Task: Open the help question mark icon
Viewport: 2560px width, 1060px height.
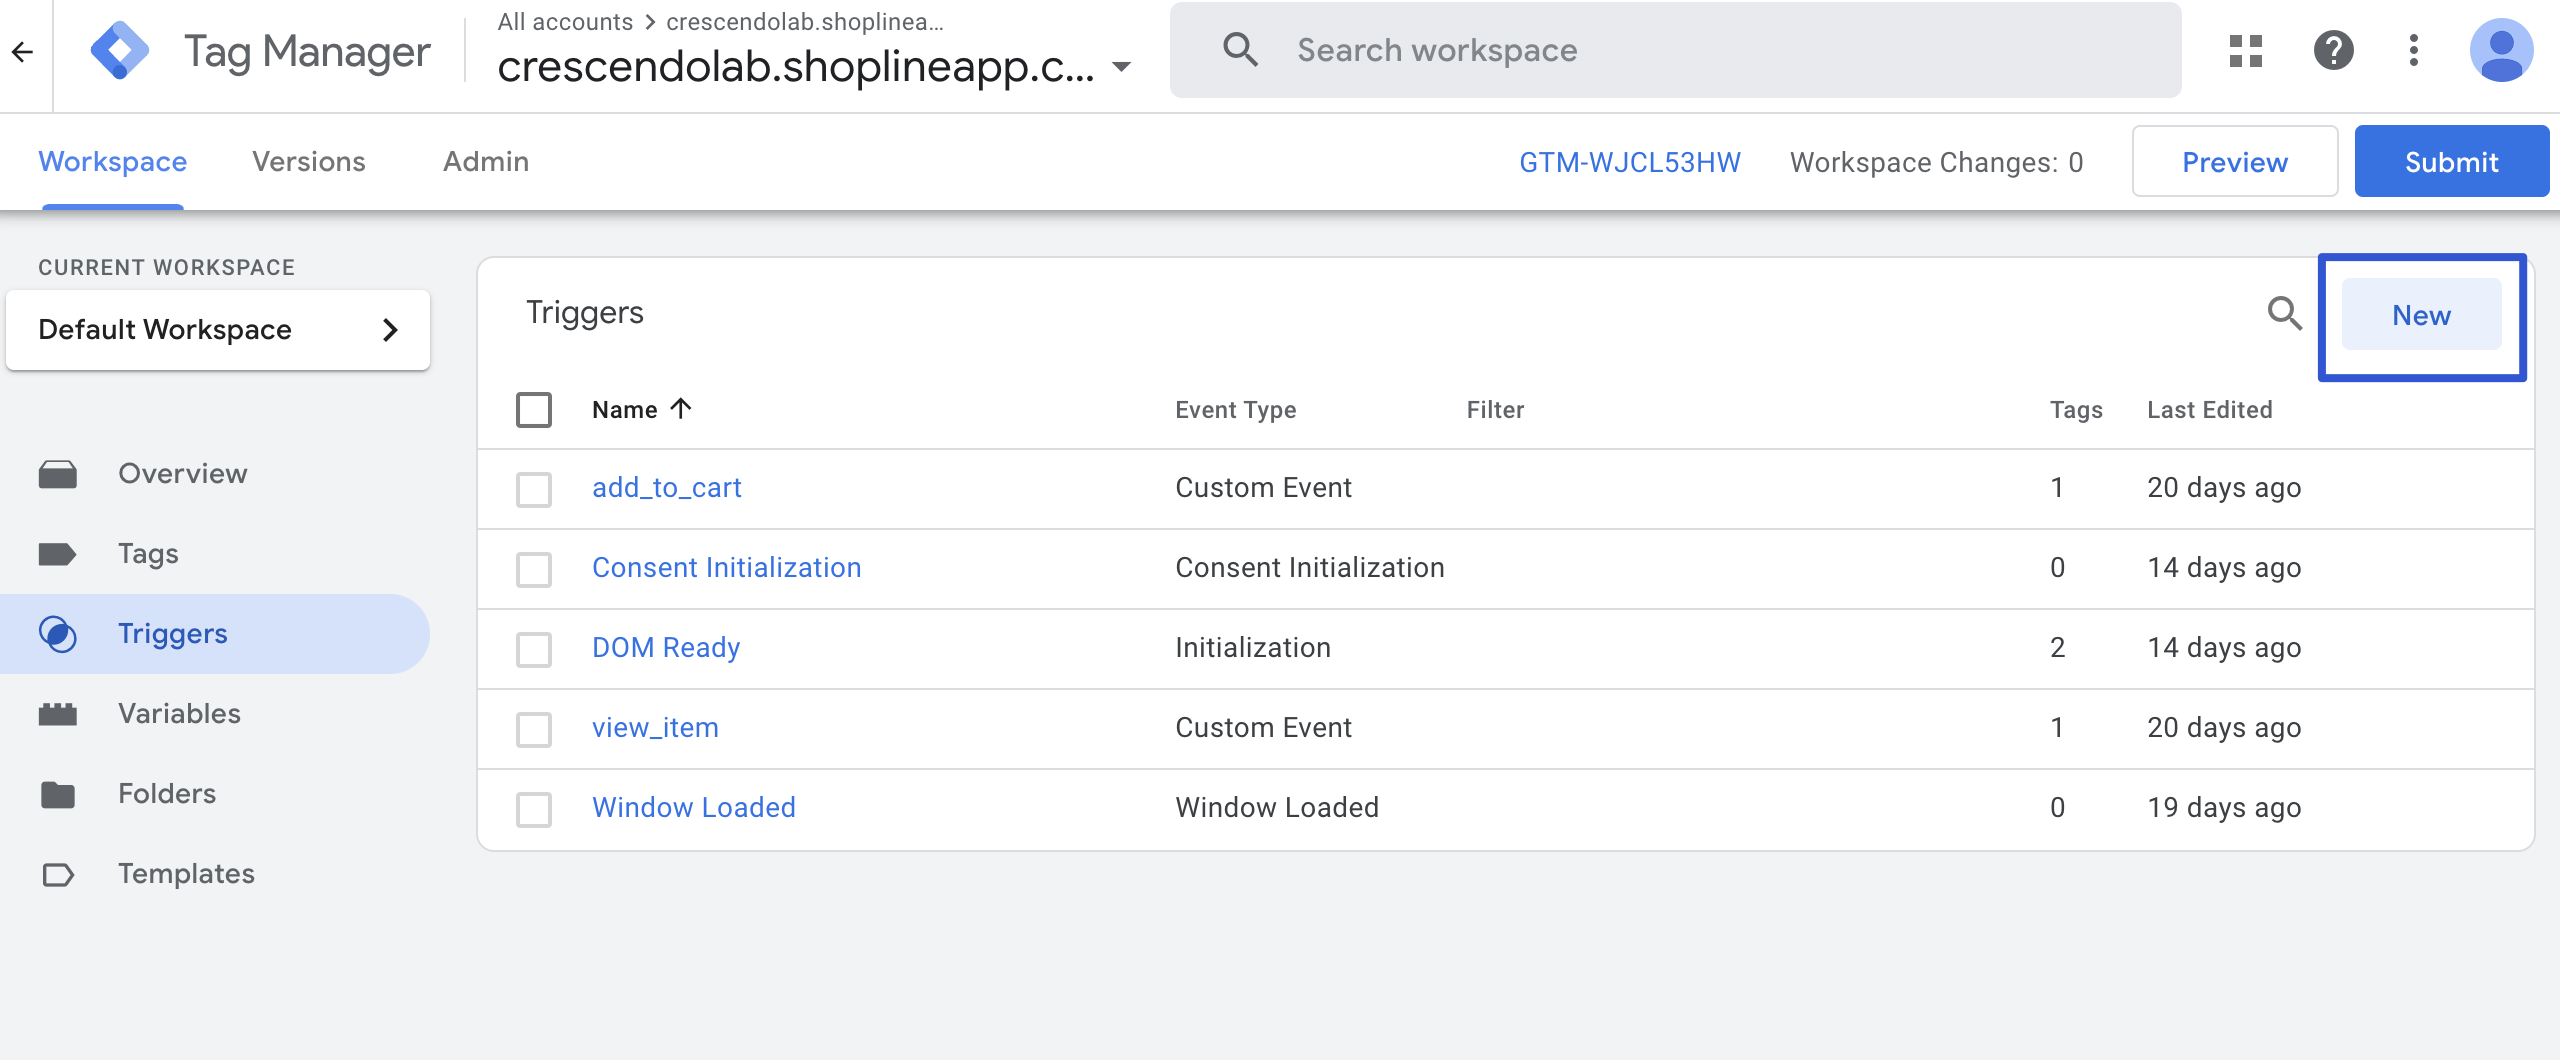Action: click(x=2333, y=51)
